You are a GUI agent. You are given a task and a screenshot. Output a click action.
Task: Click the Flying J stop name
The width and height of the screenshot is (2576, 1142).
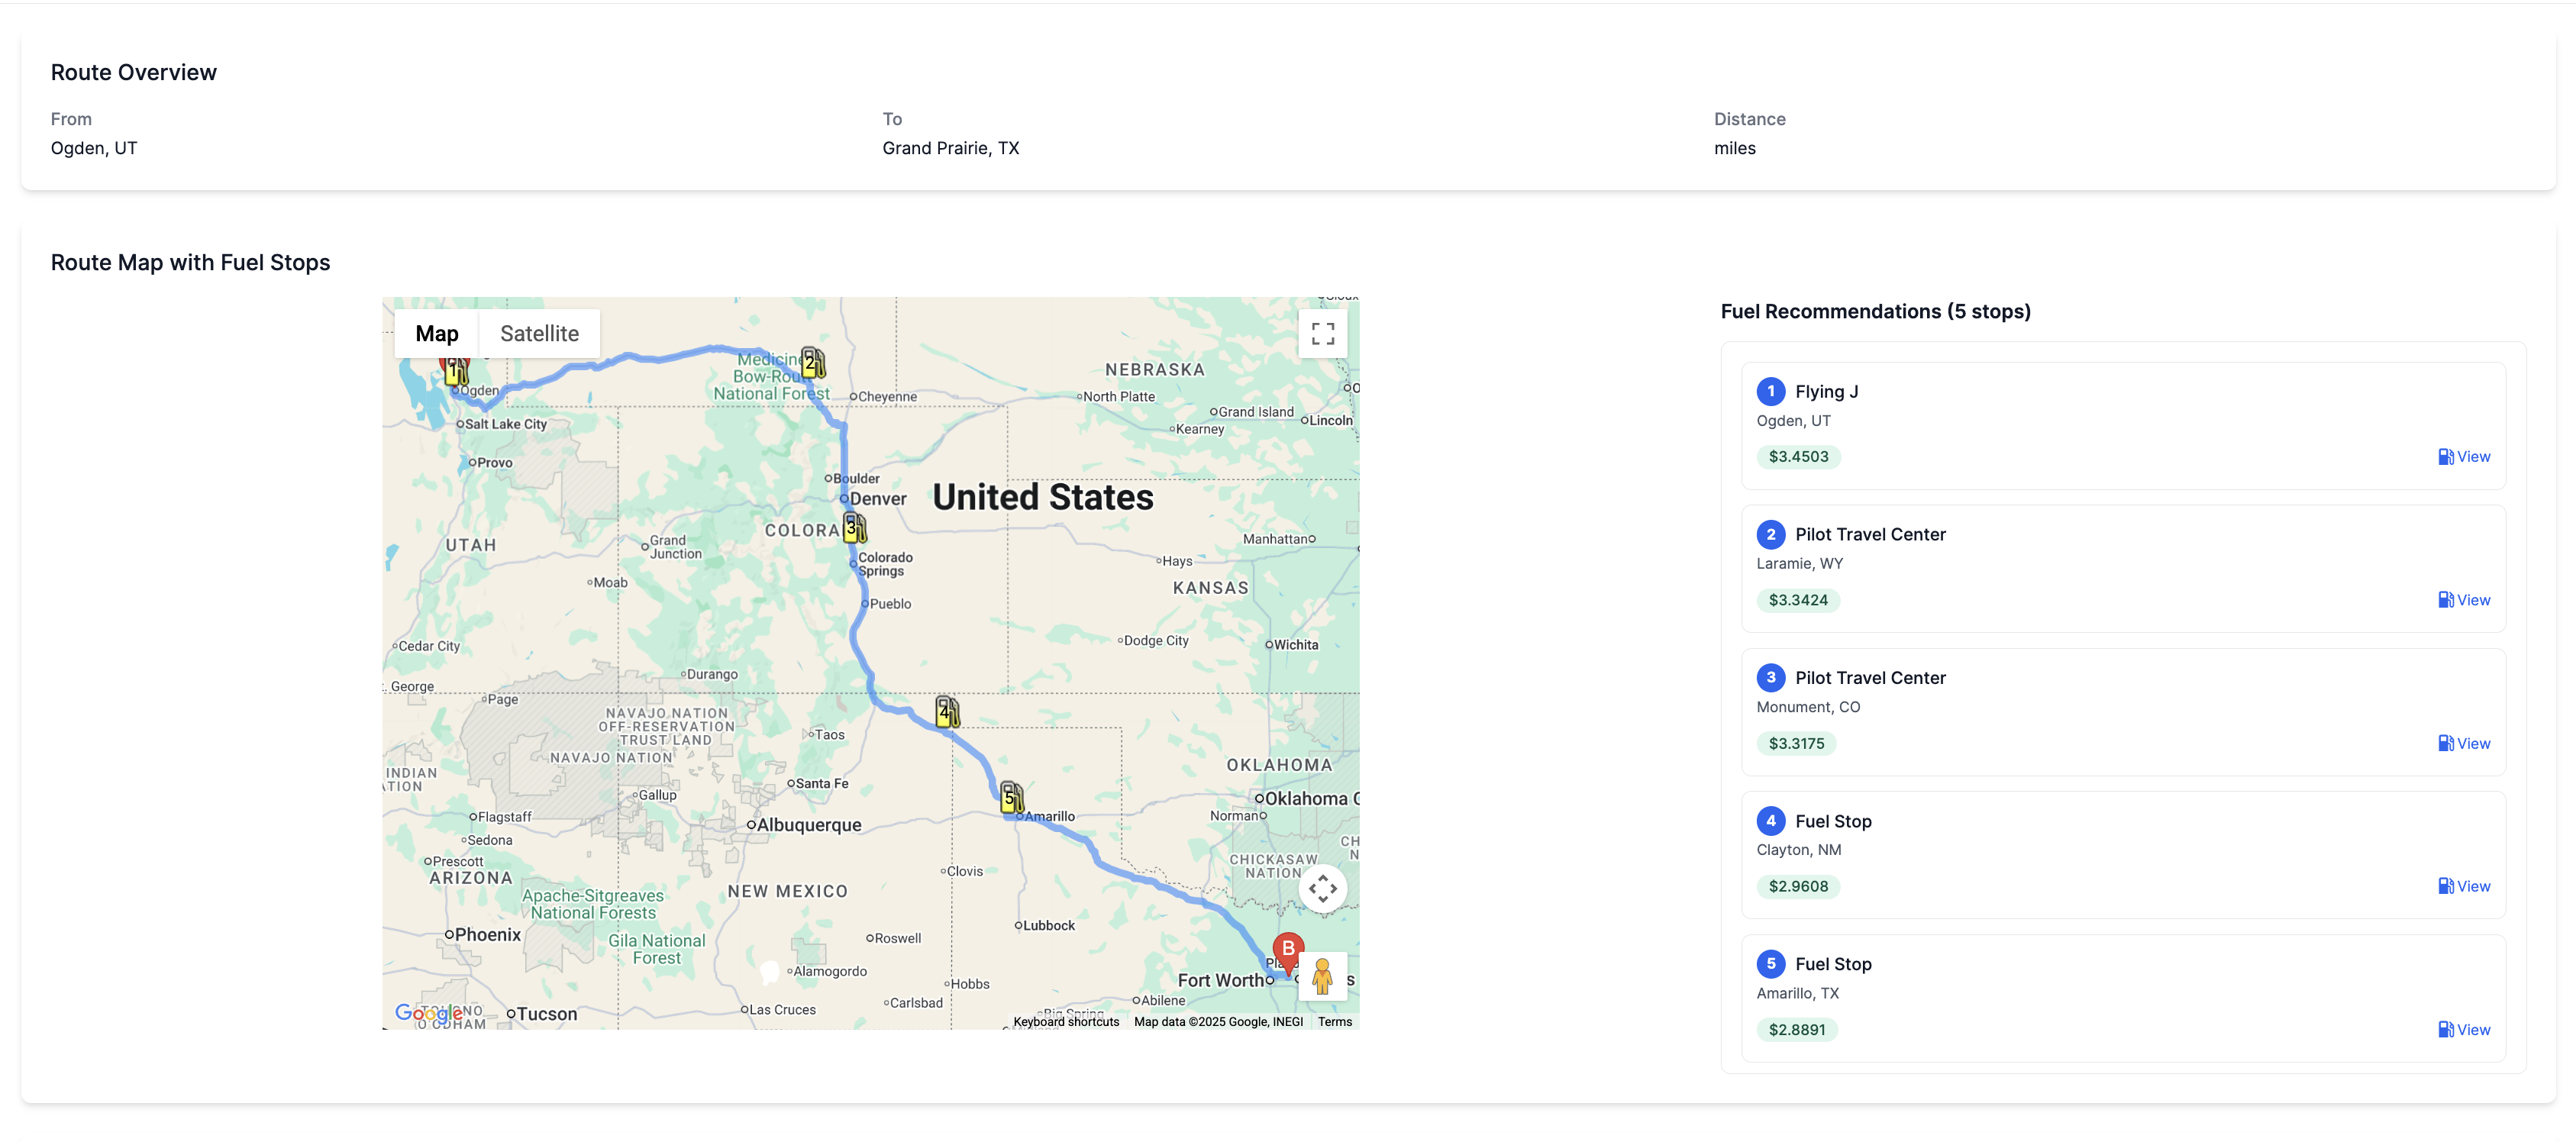pos(1826,391)
